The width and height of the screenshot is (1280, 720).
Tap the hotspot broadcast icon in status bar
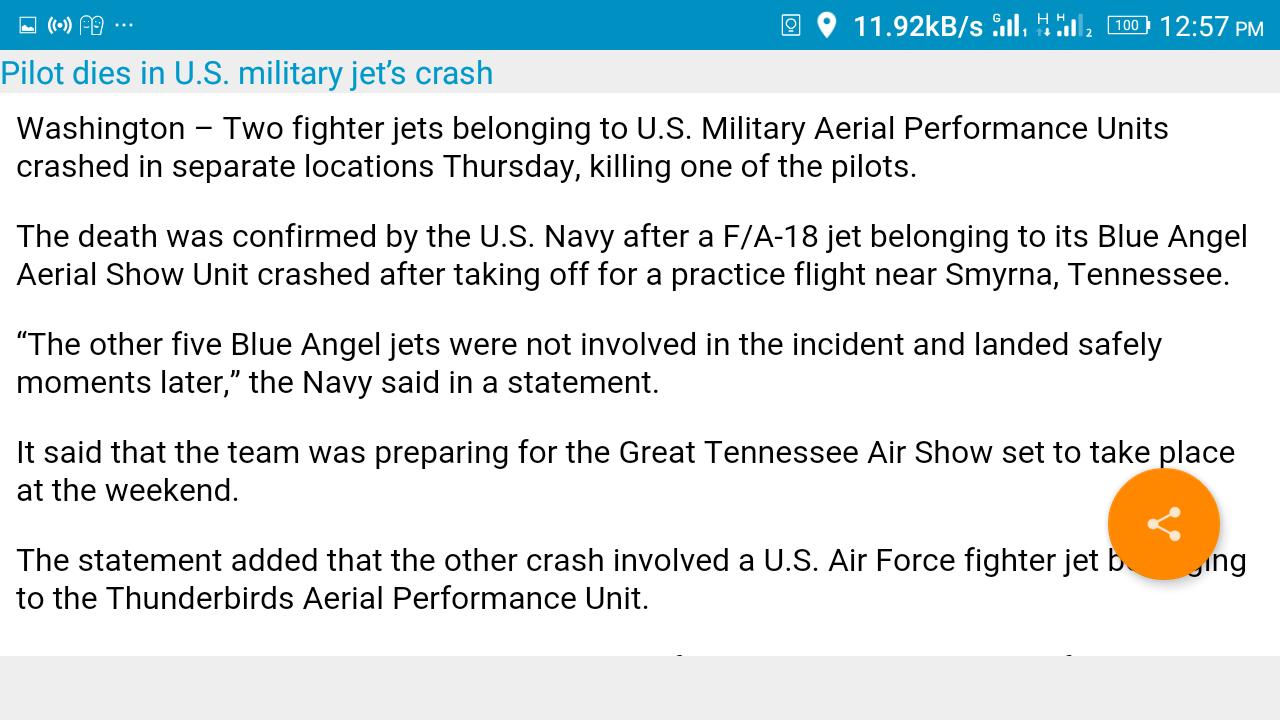(x=60, y=25)
